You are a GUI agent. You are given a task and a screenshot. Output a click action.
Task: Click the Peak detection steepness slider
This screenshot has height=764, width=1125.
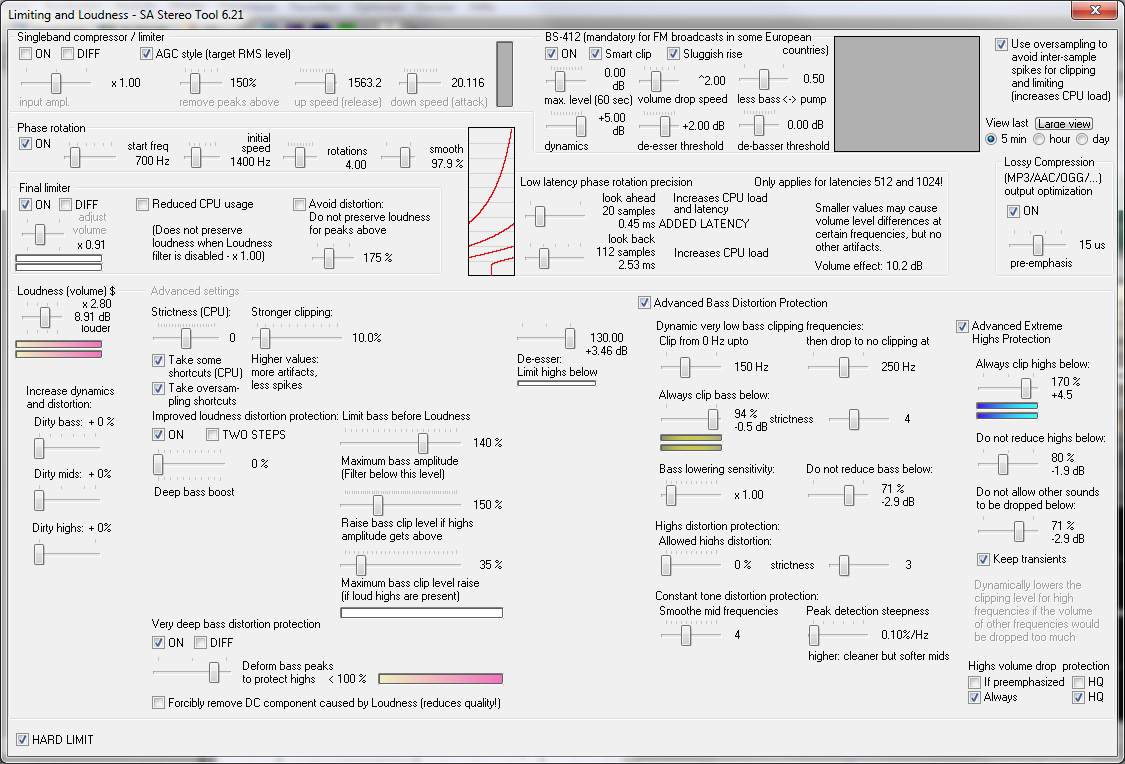(x=837, y=634)
